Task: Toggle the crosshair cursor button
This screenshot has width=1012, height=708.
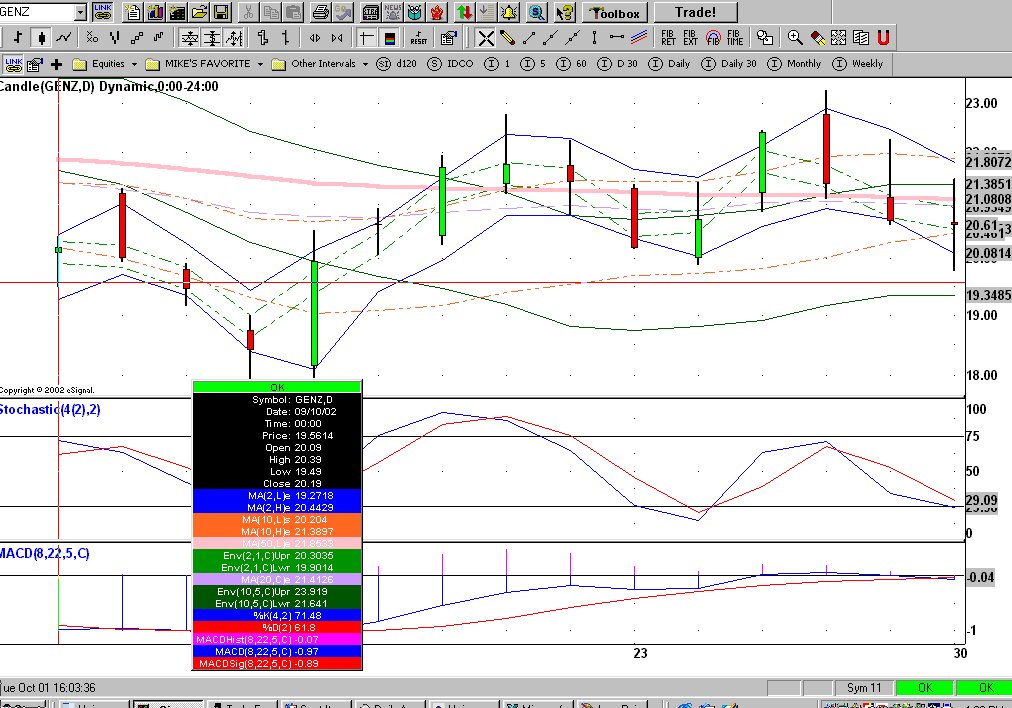Action: [x=367, y=38]
